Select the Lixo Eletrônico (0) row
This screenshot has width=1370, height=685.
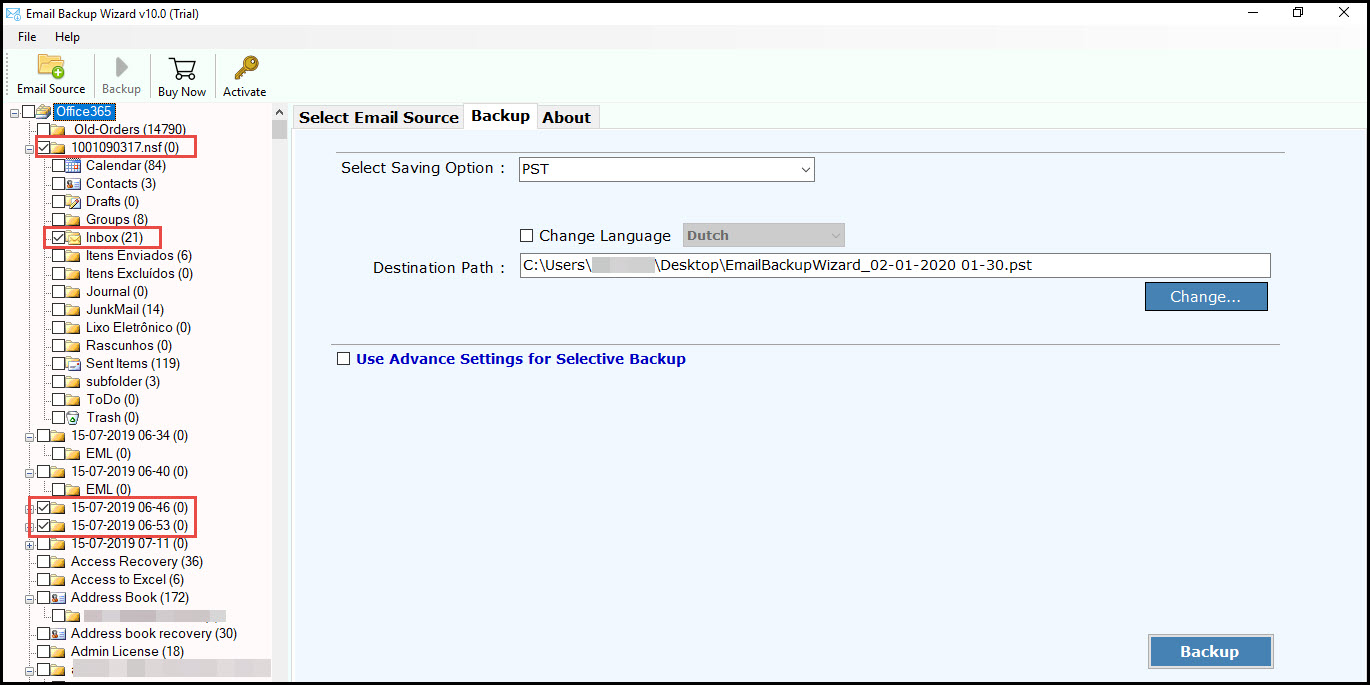coord(138,327)
